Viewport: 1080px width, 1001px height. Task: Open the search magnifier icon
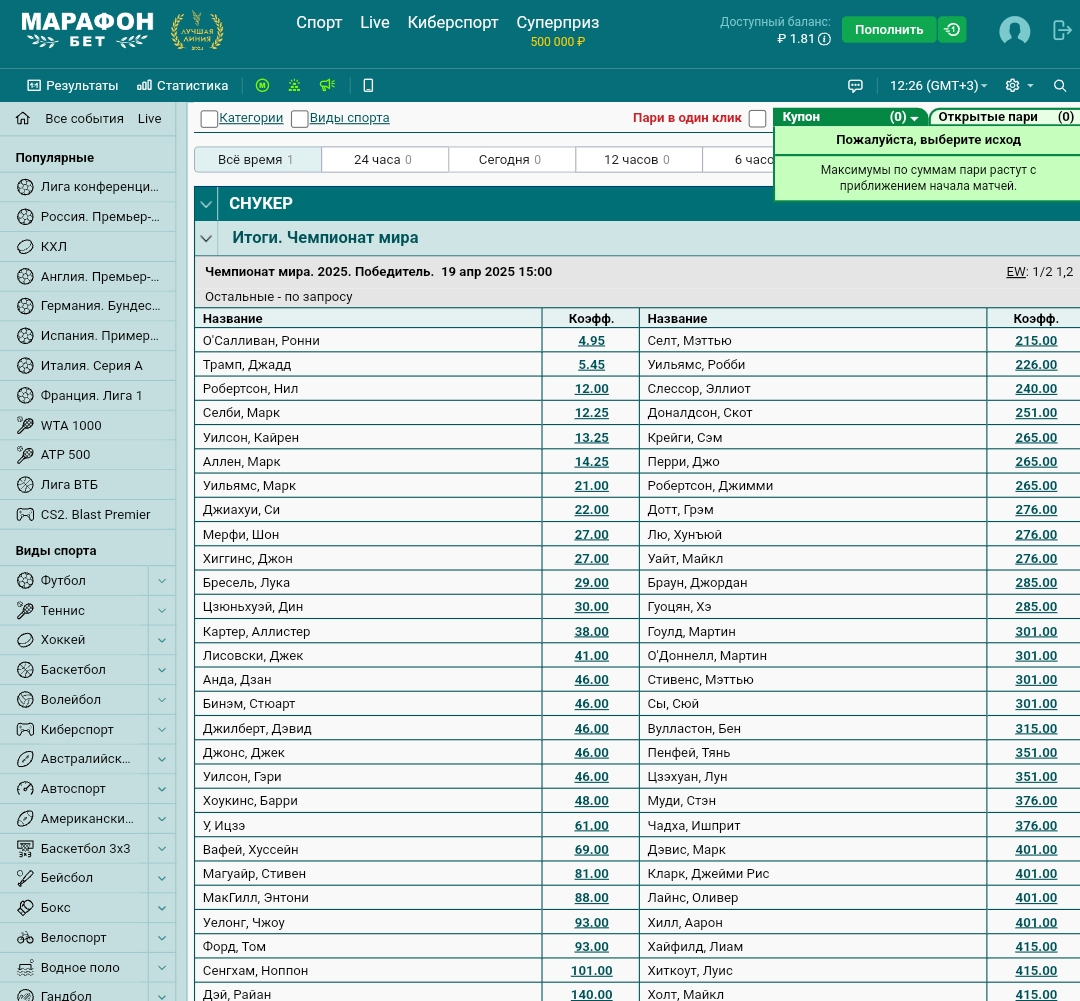[1060, 86]
